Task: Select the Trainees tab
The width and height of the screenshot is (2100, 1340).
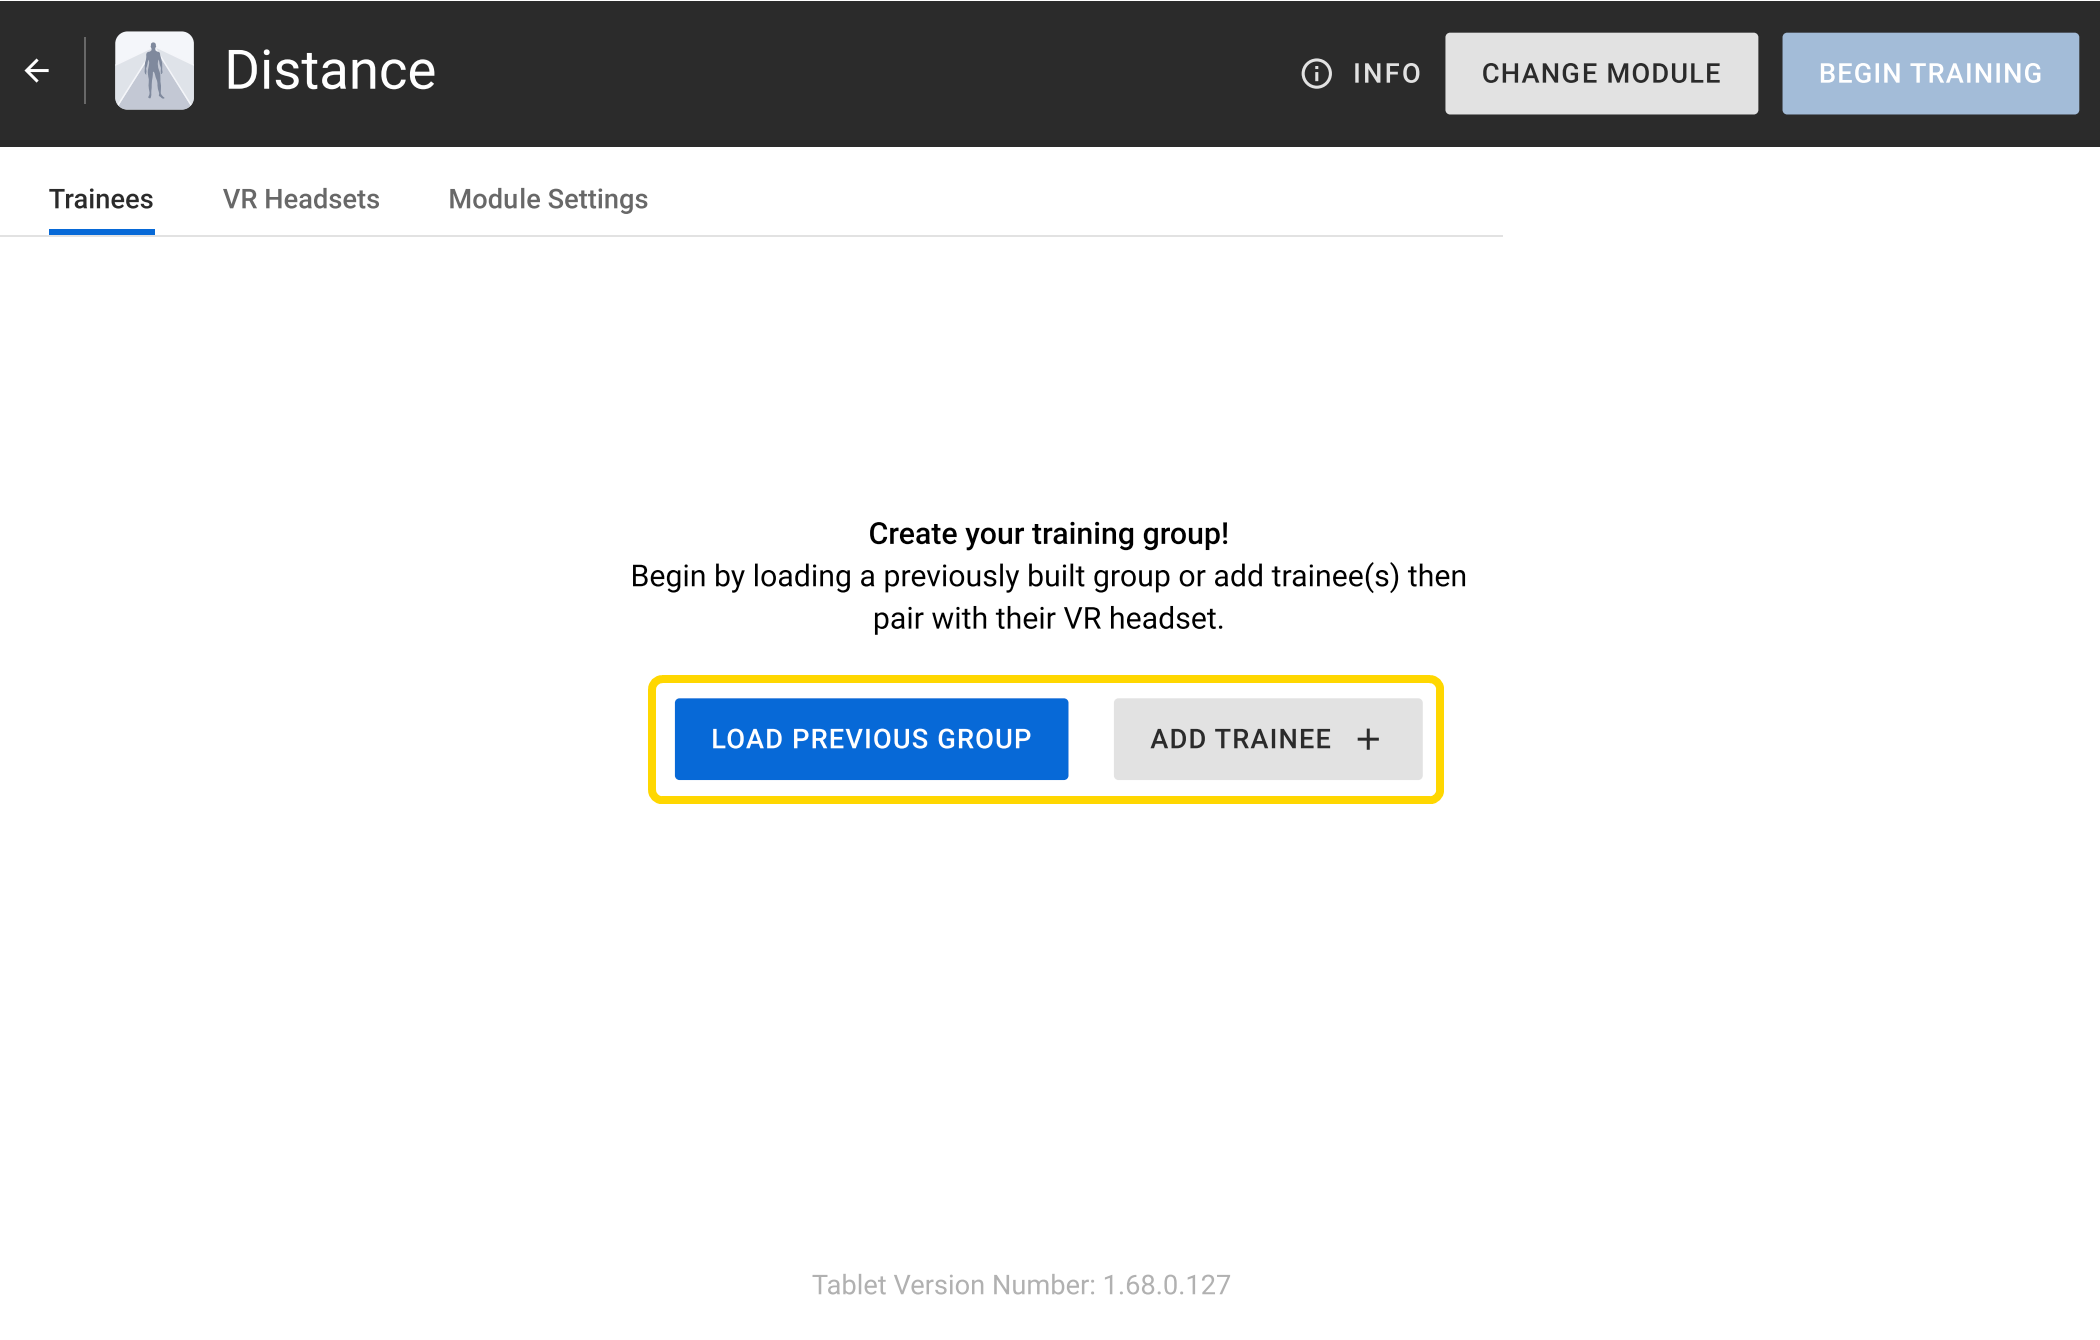Action: click(x=101, y=199)
